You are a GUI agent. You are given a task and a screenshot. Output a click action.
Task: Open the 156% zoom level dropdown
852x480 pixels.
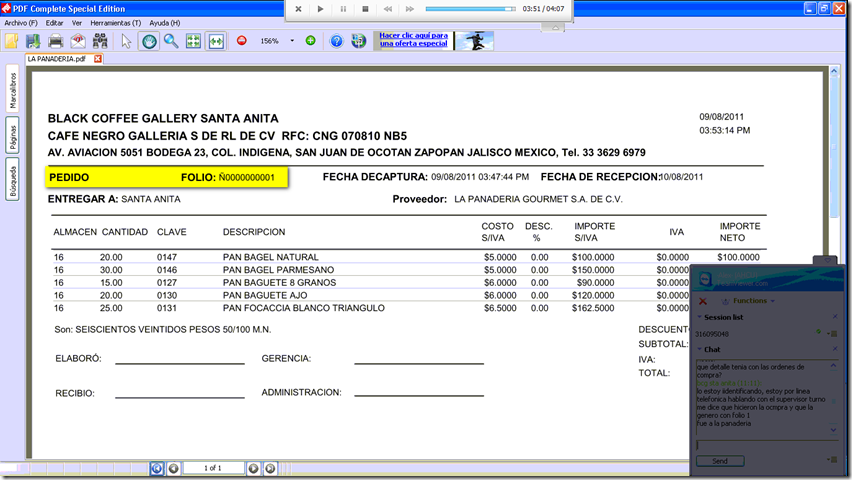[292, 41]
